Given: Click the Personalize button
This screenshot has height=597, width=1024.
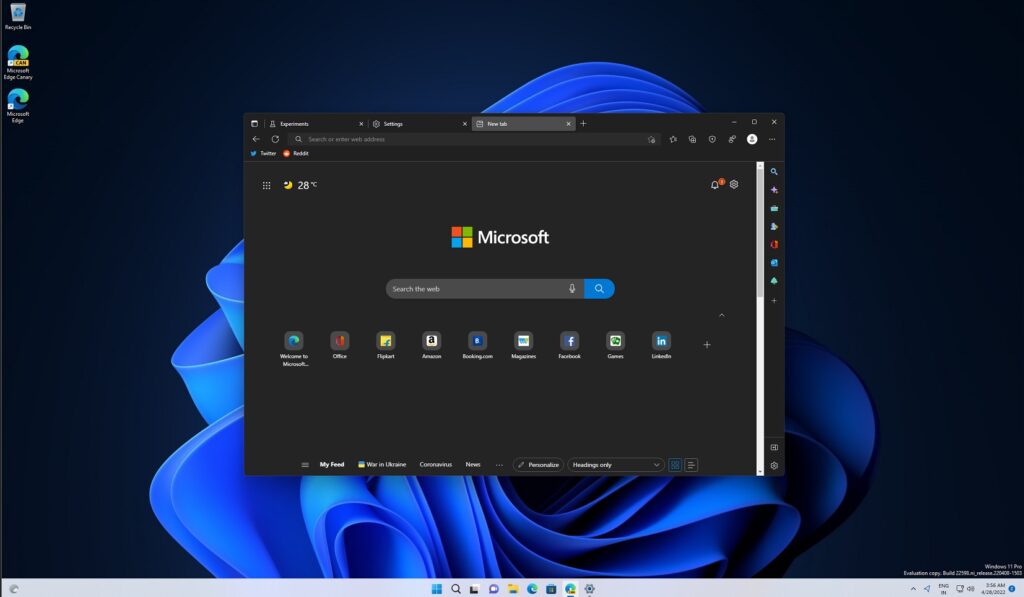Looking at the screenshot, I should (537, 464).
